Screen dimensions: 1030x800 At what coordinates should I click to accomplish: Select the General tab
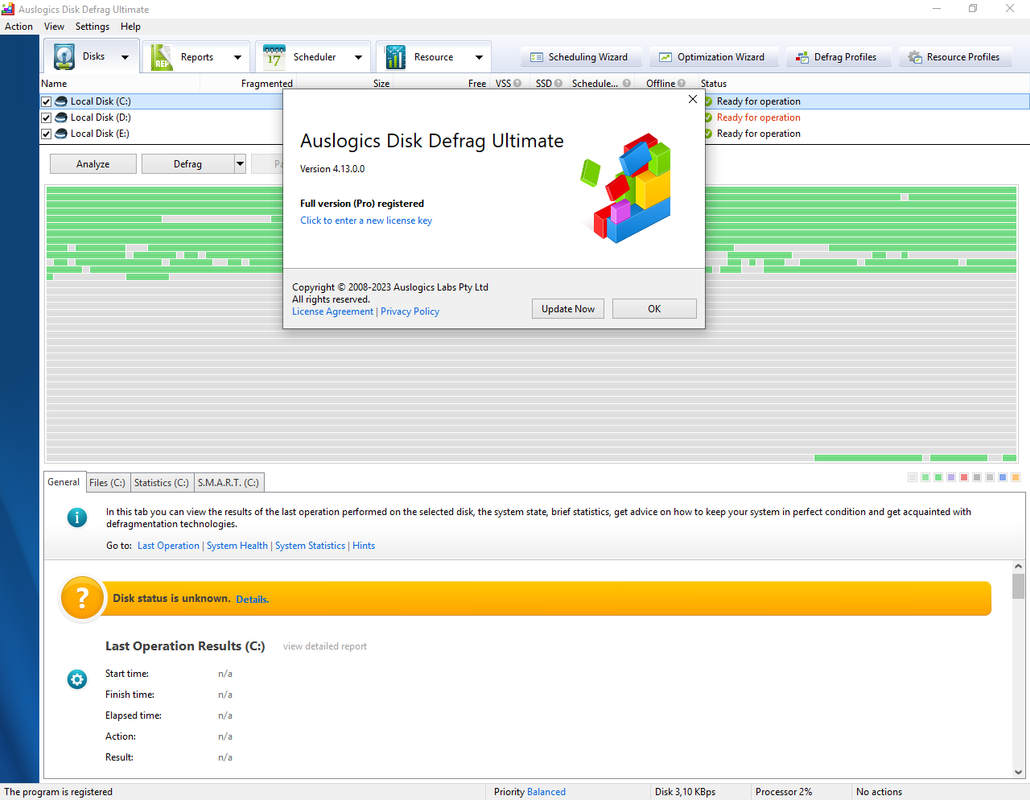pyautogui.click(x=64, y=482)
